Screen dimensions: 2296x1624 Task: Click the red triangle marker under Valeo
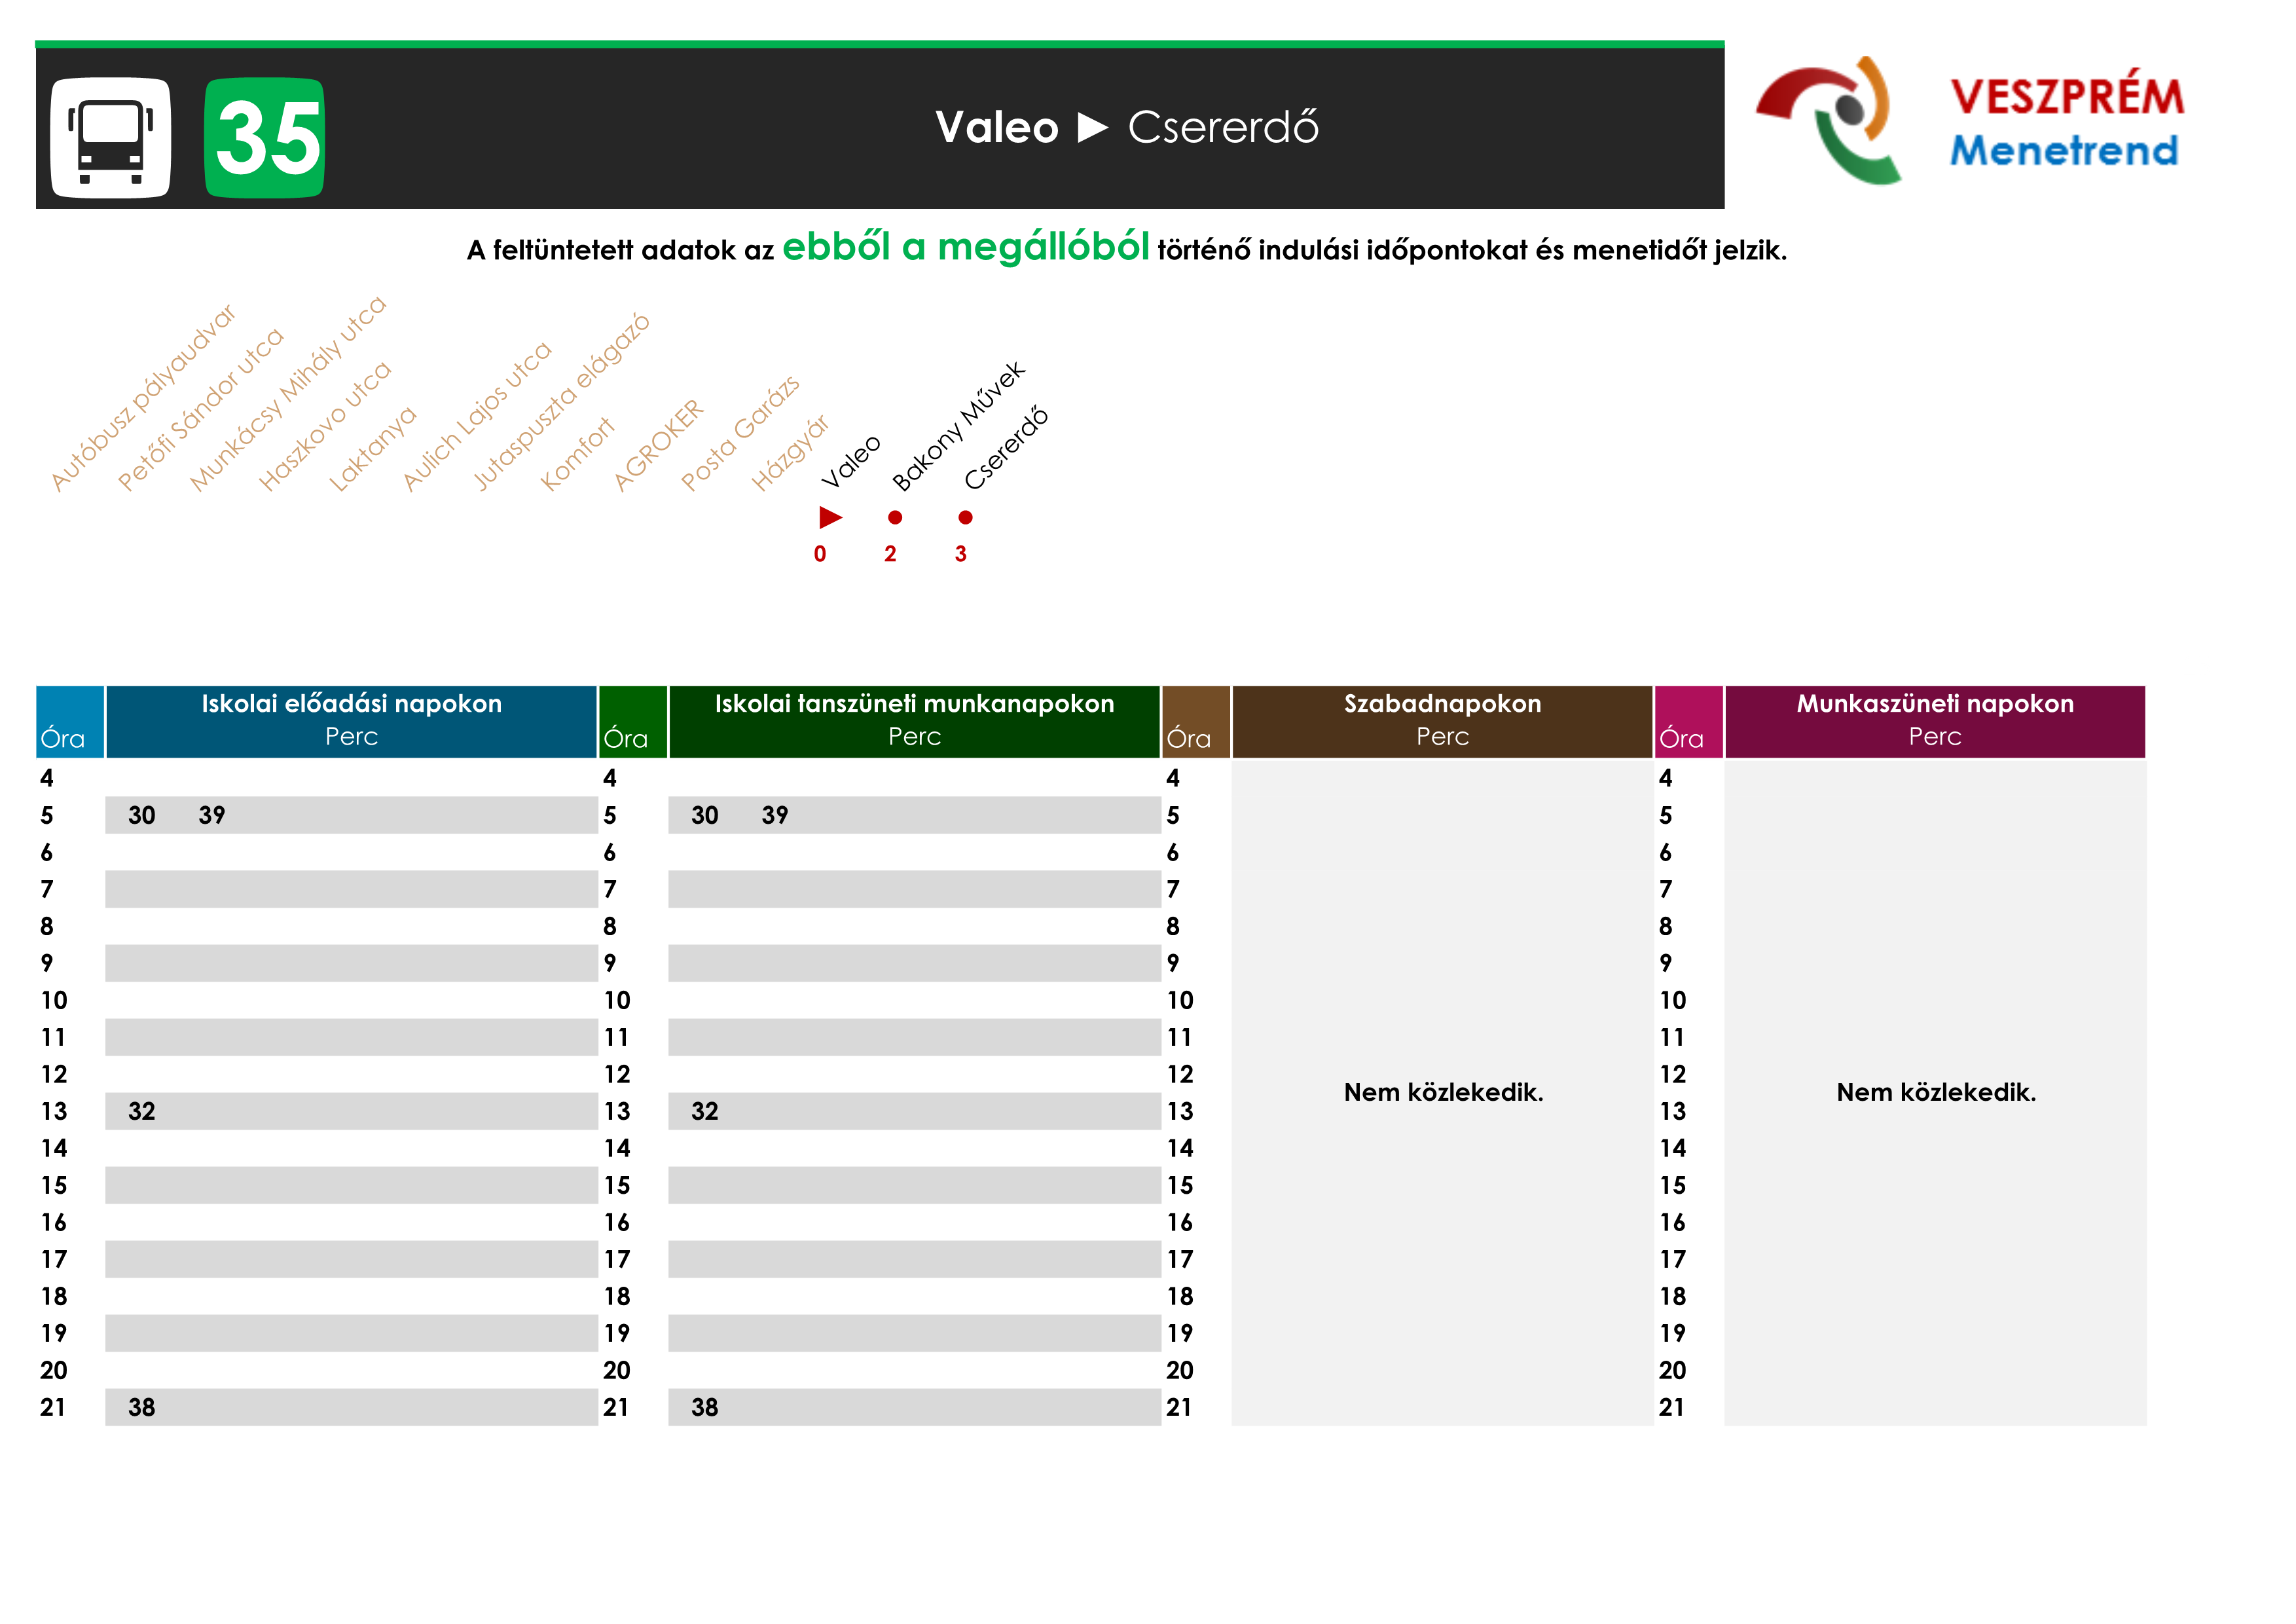coord(830,517)
